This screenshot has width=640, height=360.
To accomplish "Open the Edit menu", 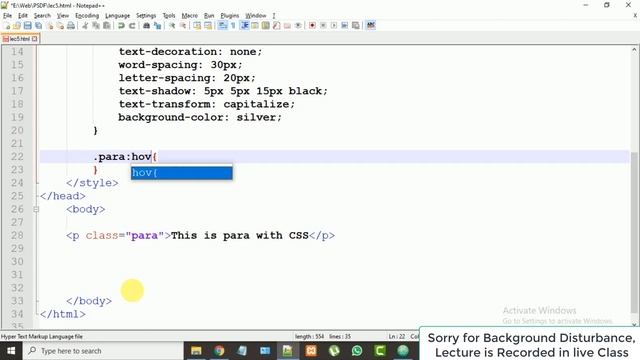I will (x=23, y=16).
